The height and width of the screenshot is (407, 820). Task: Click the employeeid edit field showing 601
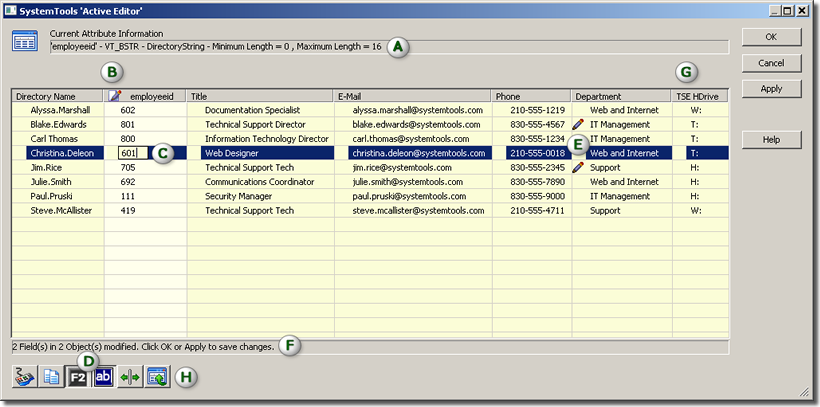(x=131, y=154)
